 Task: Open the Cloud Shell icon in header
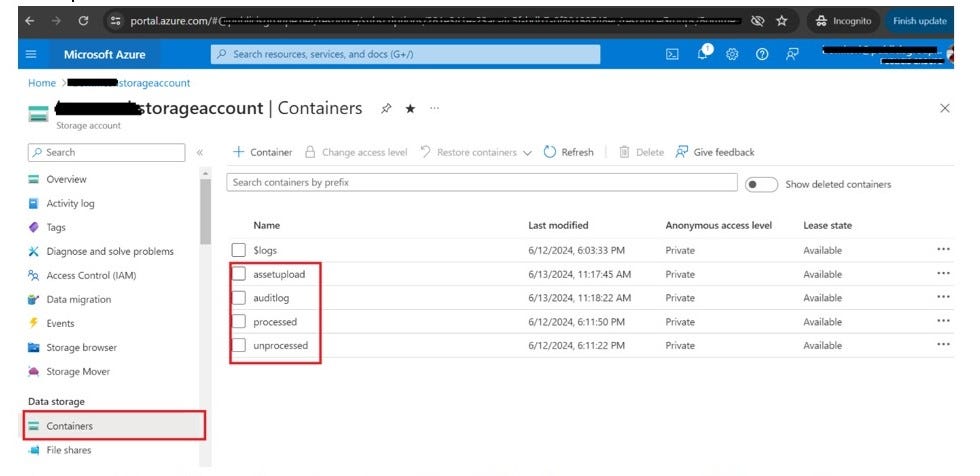click(x=672, y=54)
